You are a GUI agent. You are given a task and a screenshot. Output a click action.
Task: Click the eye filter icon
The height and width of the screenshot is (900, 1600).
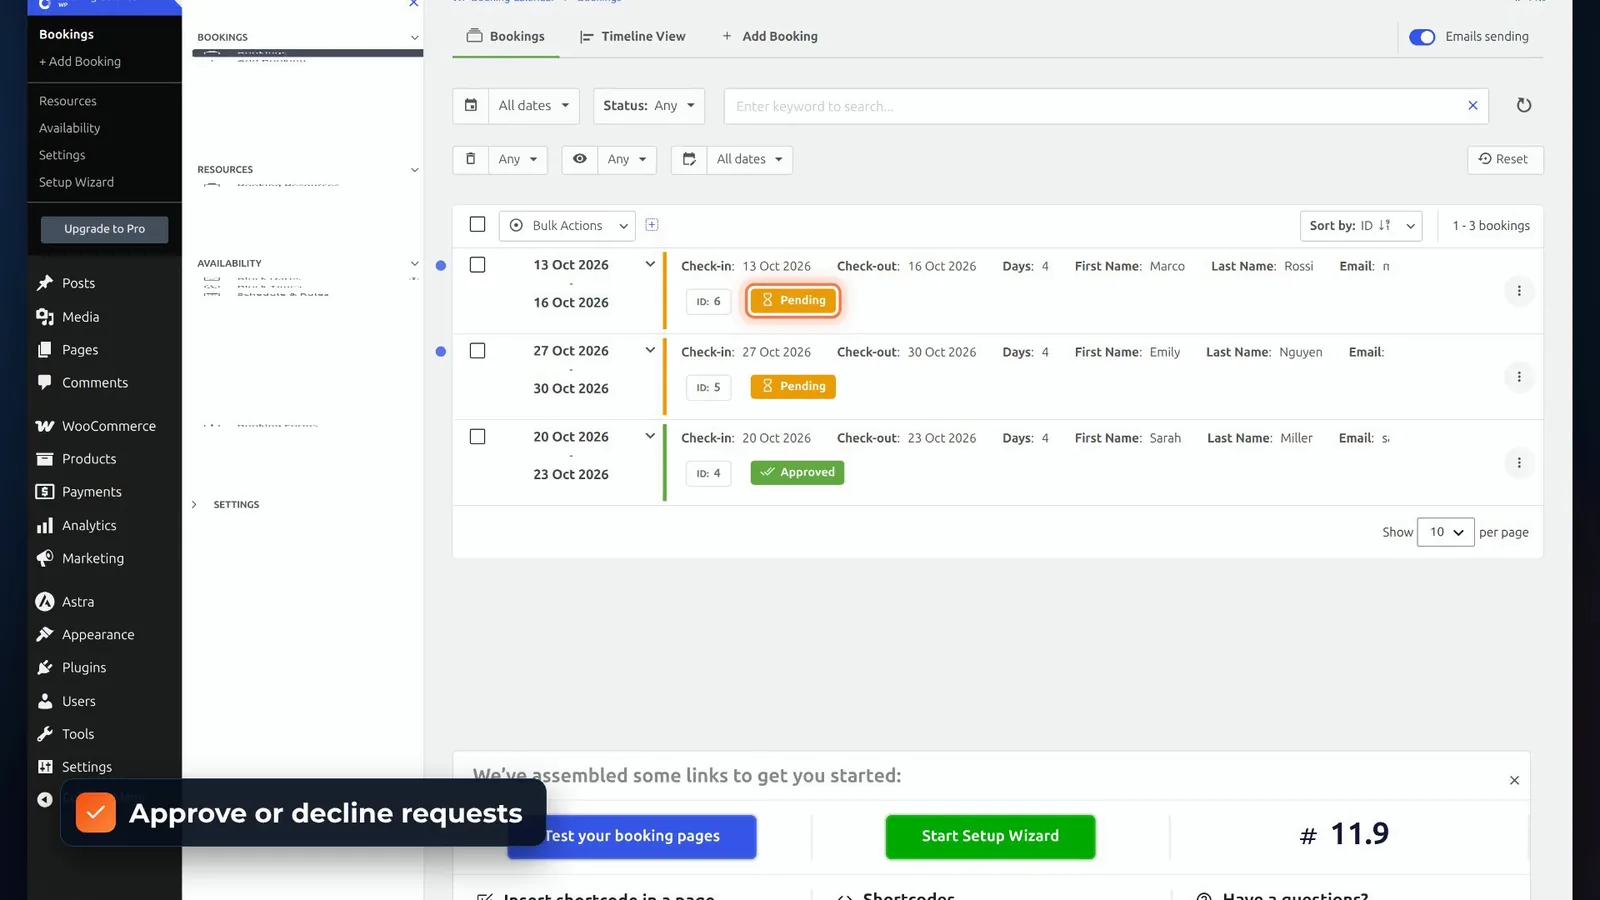[580, 159]
